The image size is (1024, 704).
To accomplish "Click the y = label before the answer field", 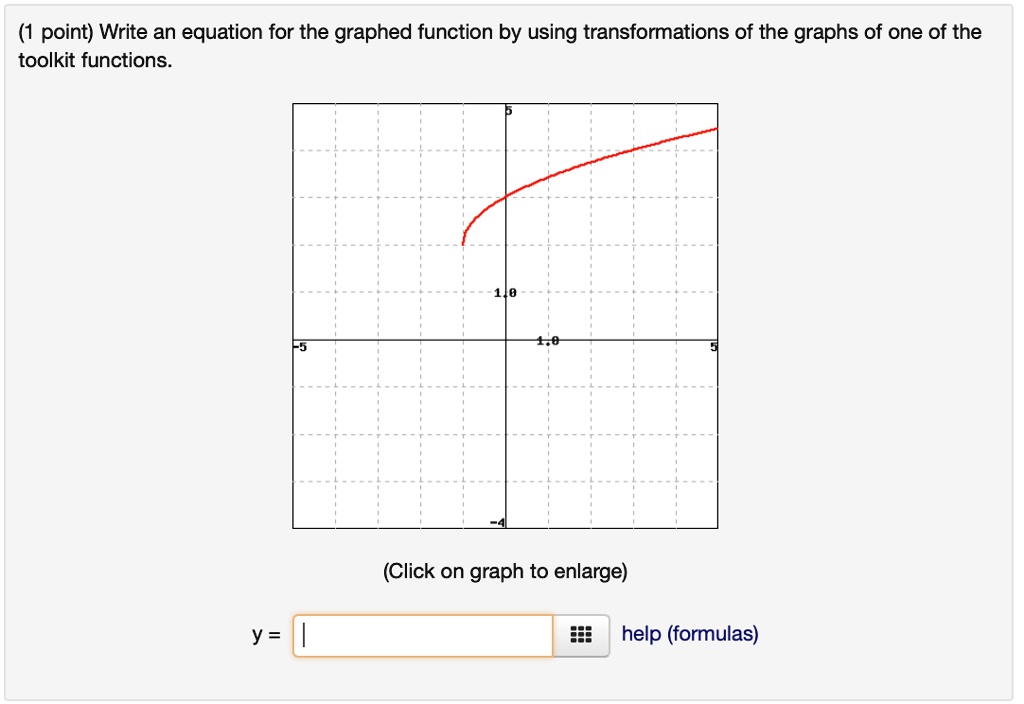I will tap(266, 633).
